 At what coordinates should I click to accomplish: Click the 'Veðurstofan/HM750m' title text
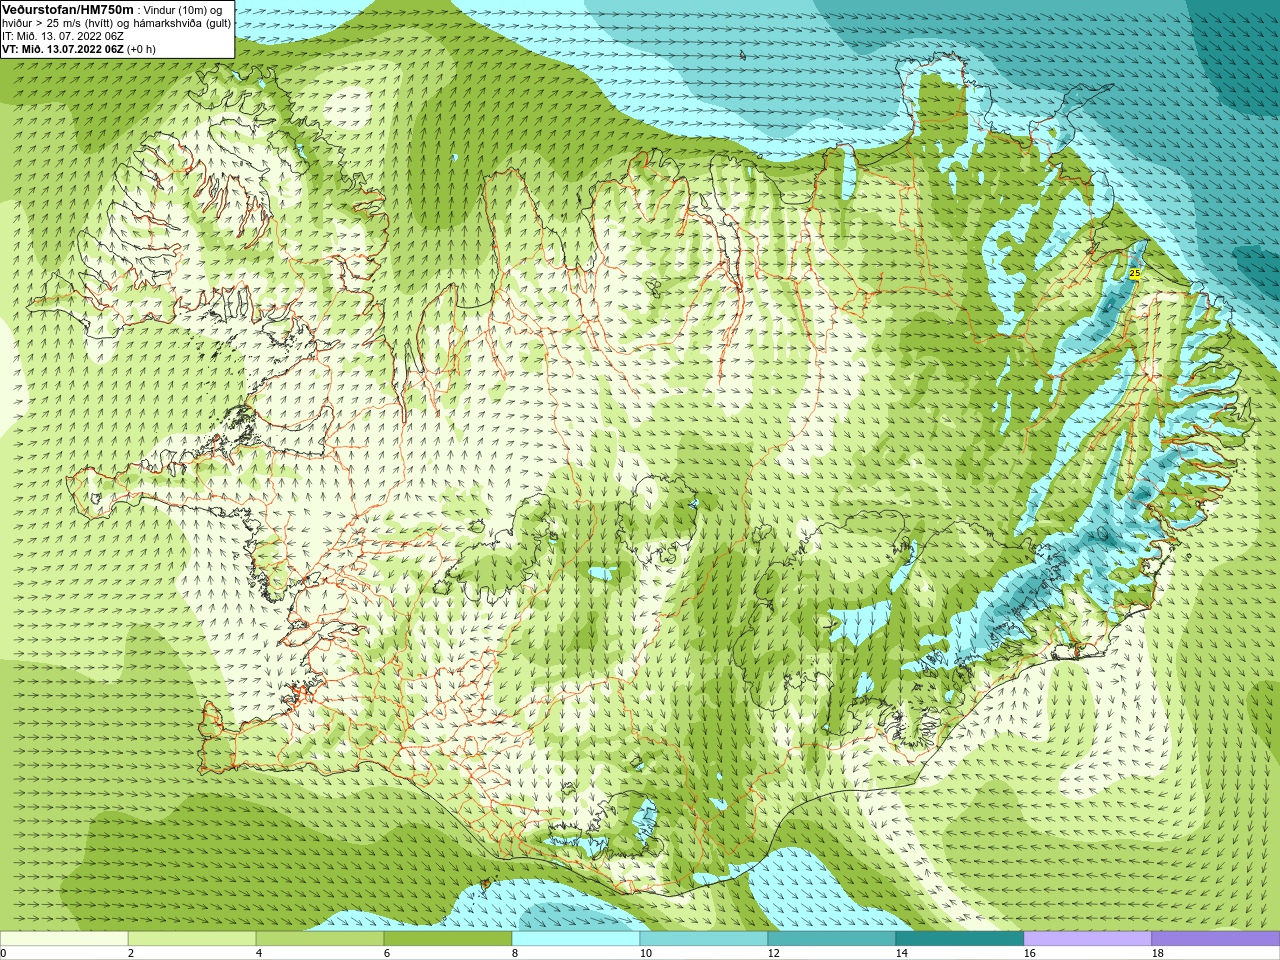click(x=68, y=9)
